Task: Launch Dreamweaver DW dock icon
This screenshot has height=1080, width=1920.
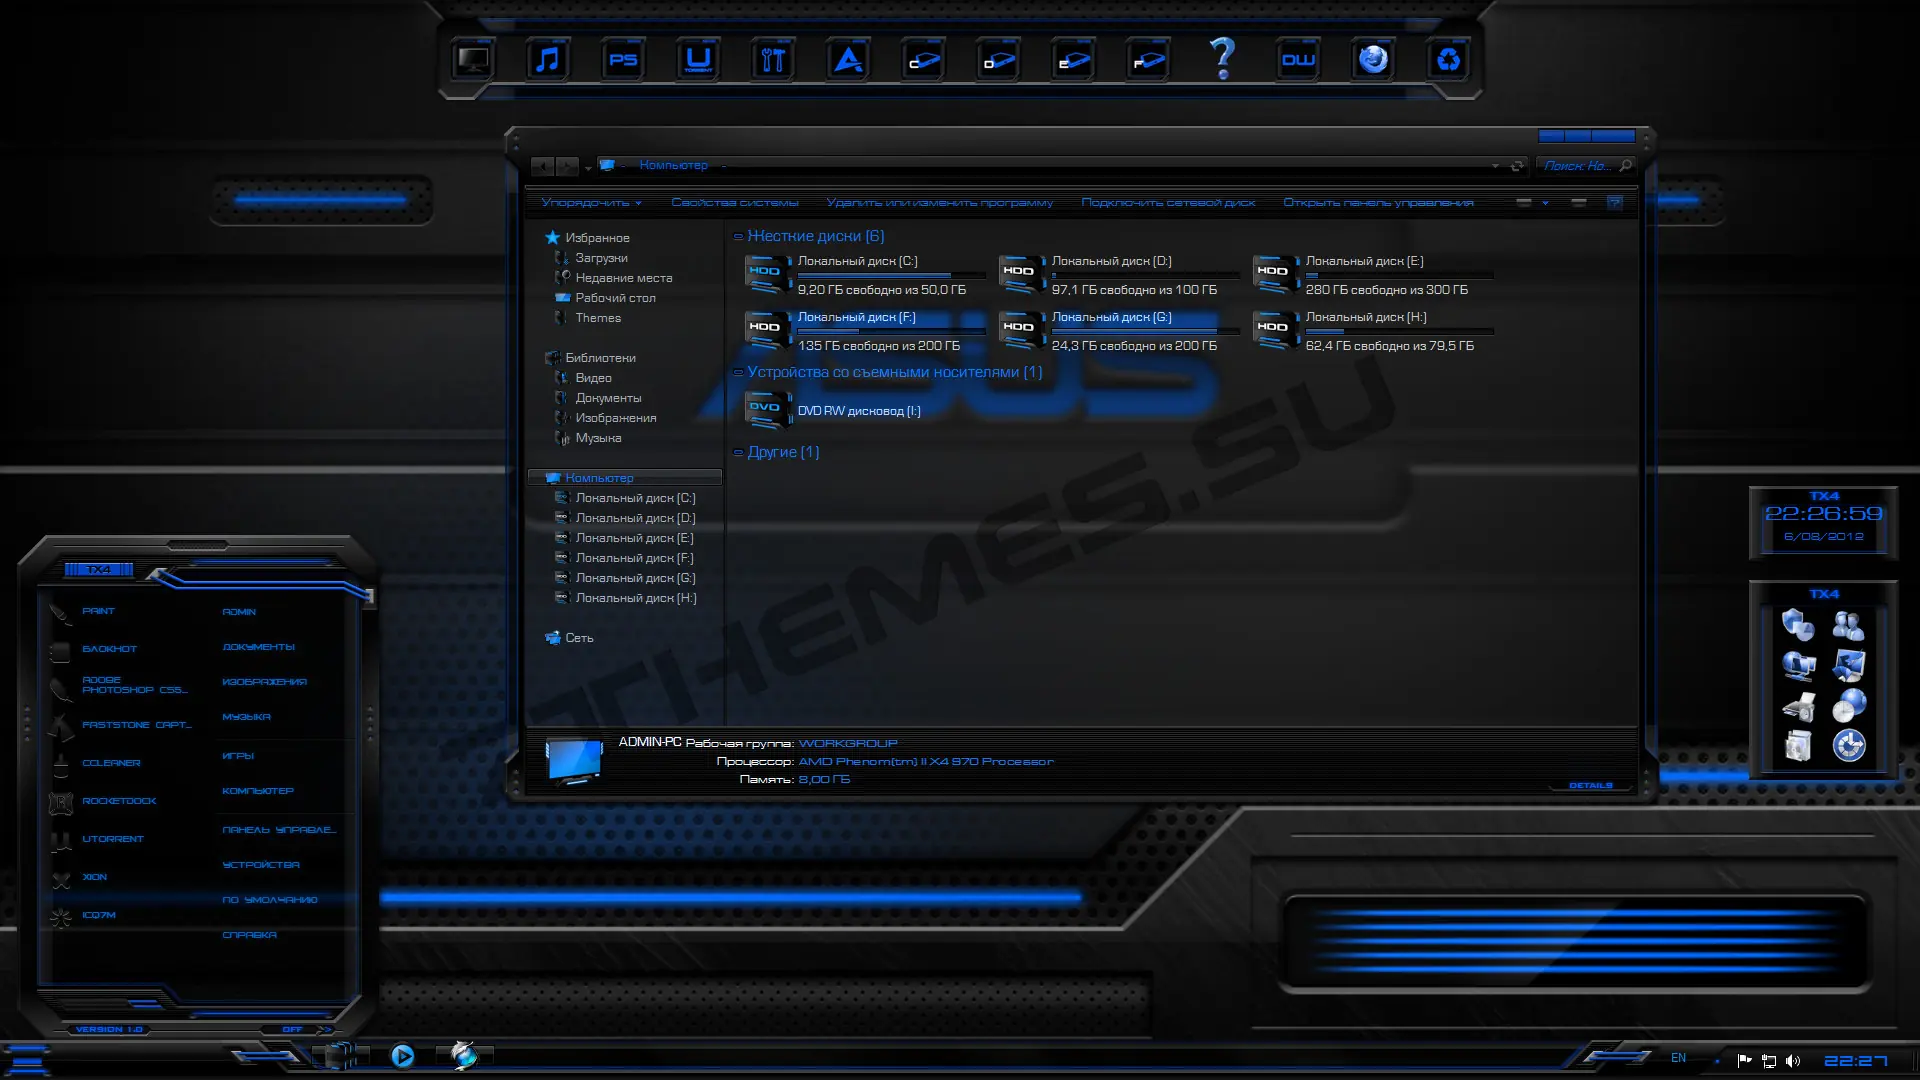Action: (x=1298, y=60)
